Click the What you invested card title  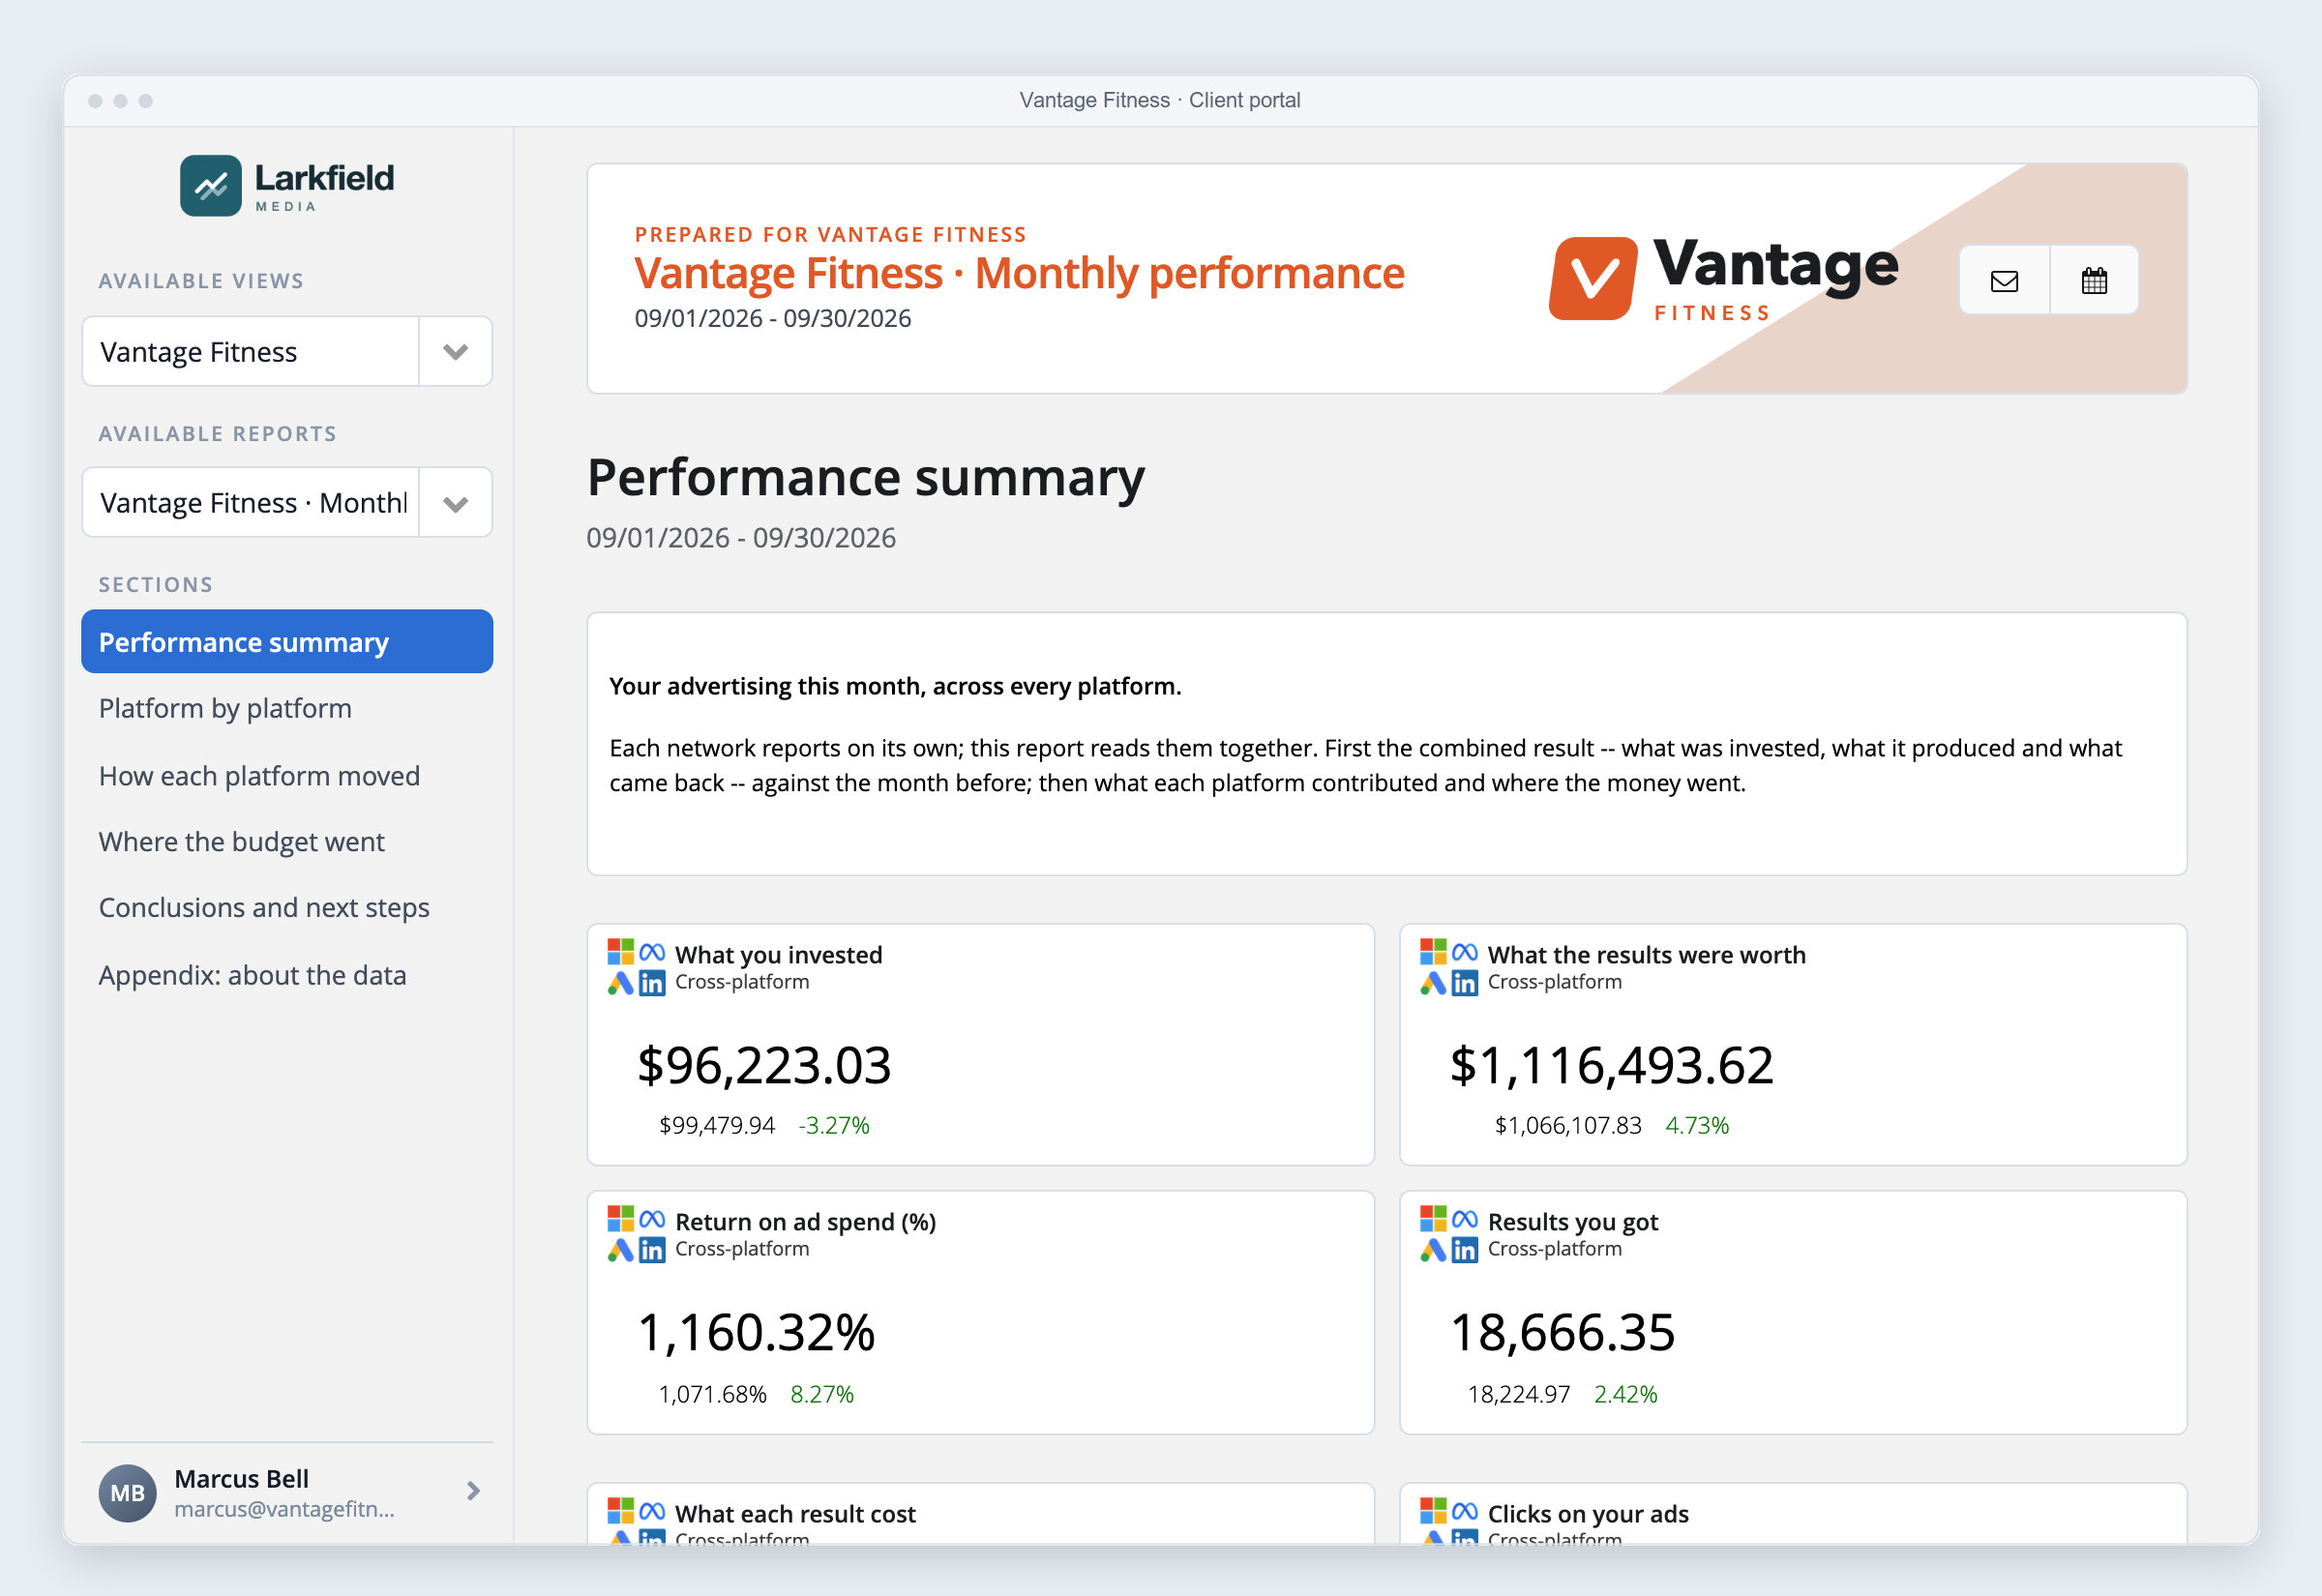[779, 955]
